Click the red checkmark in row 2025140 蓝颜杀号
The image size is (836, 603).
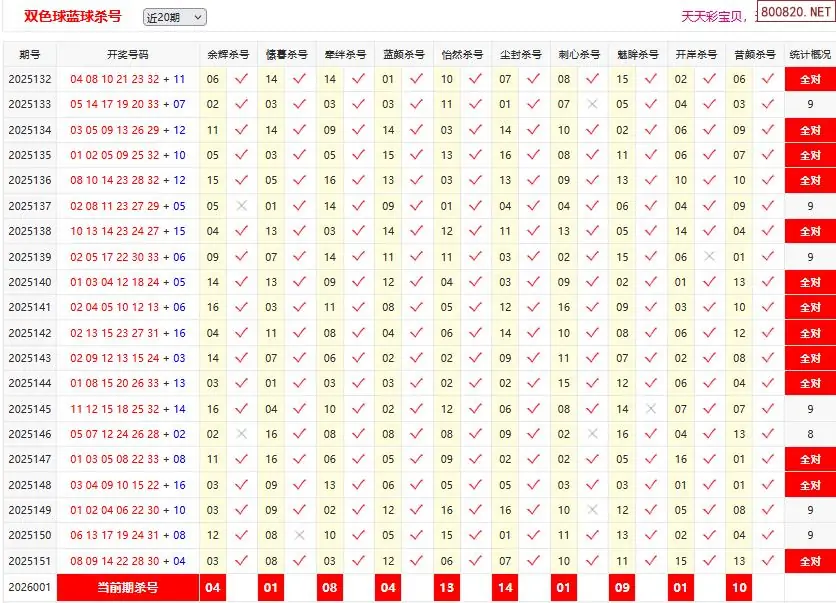417,282
